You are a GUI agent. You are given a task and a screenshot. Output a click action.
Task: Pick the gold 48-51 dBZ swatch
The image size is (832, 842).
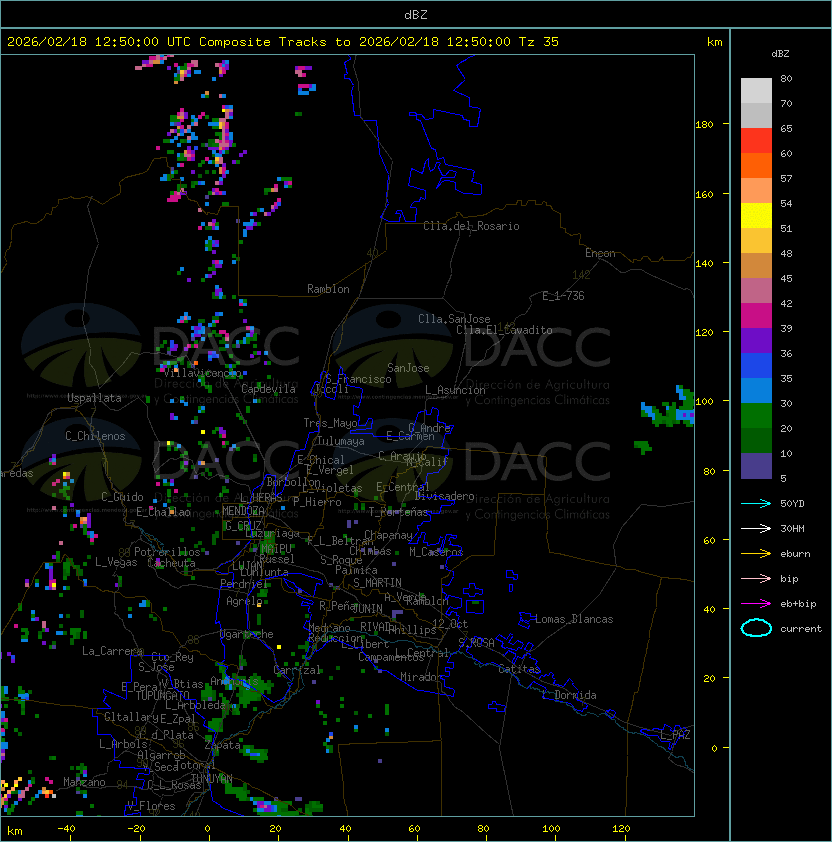click(756, 241)
